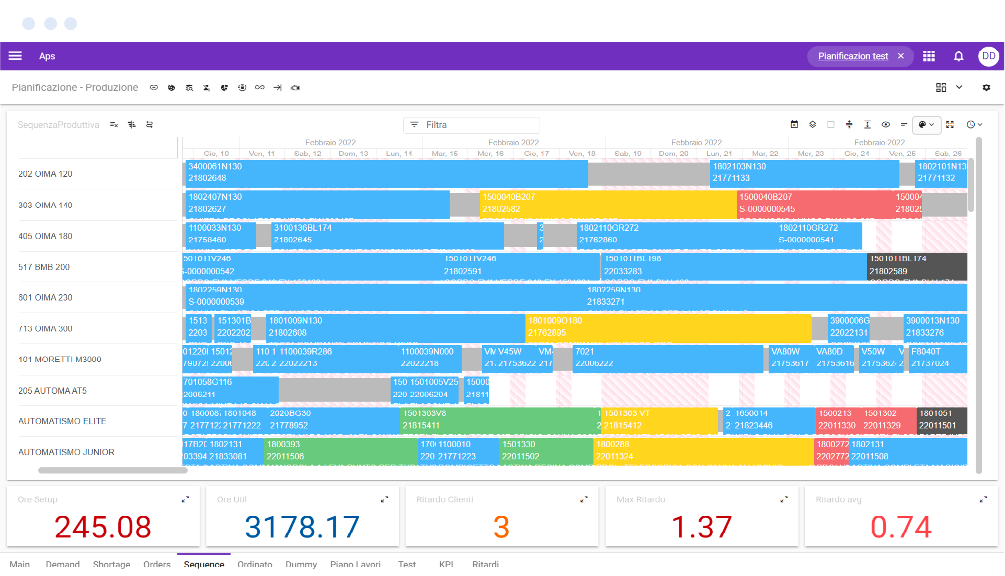Switch to the Orders tab
1005x576 pixels.
coord(157,565)
